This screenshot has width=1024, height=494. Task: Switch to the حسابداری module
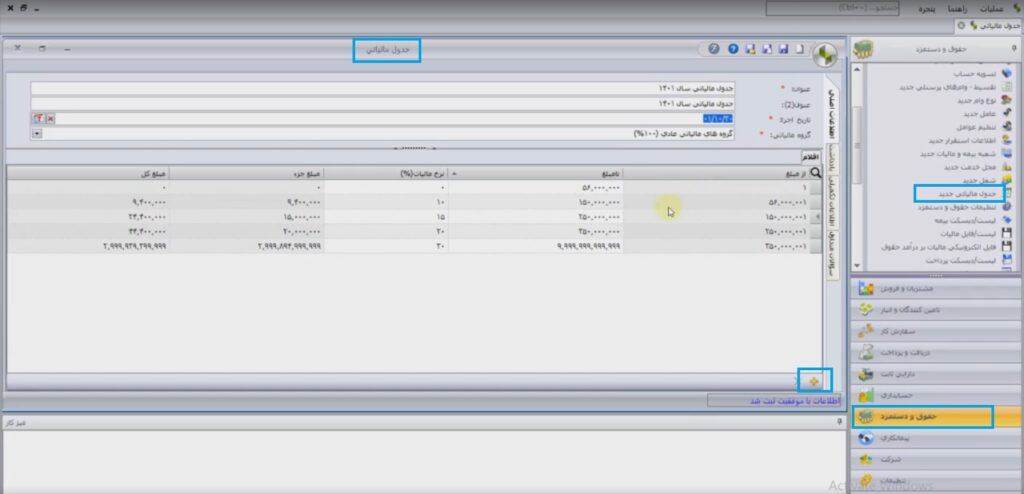pyautogui.click(x=936, y=395)
